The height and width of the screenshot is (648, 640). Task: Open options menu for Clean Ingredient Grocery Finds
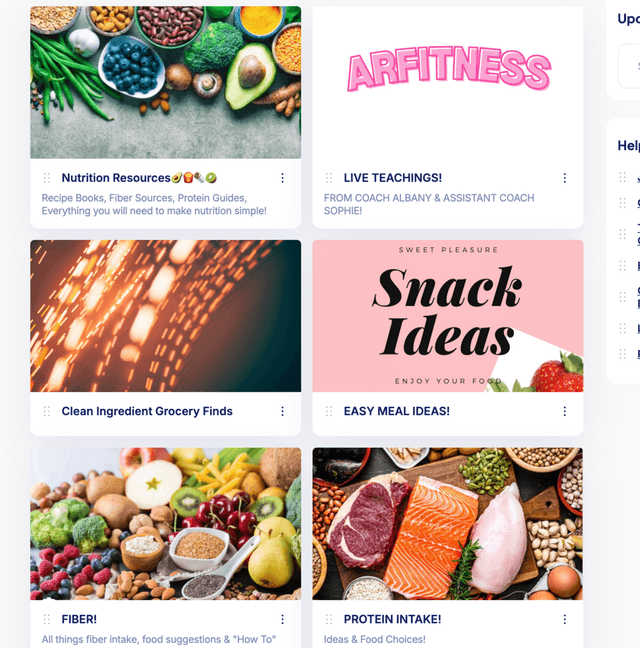point(282,411)
